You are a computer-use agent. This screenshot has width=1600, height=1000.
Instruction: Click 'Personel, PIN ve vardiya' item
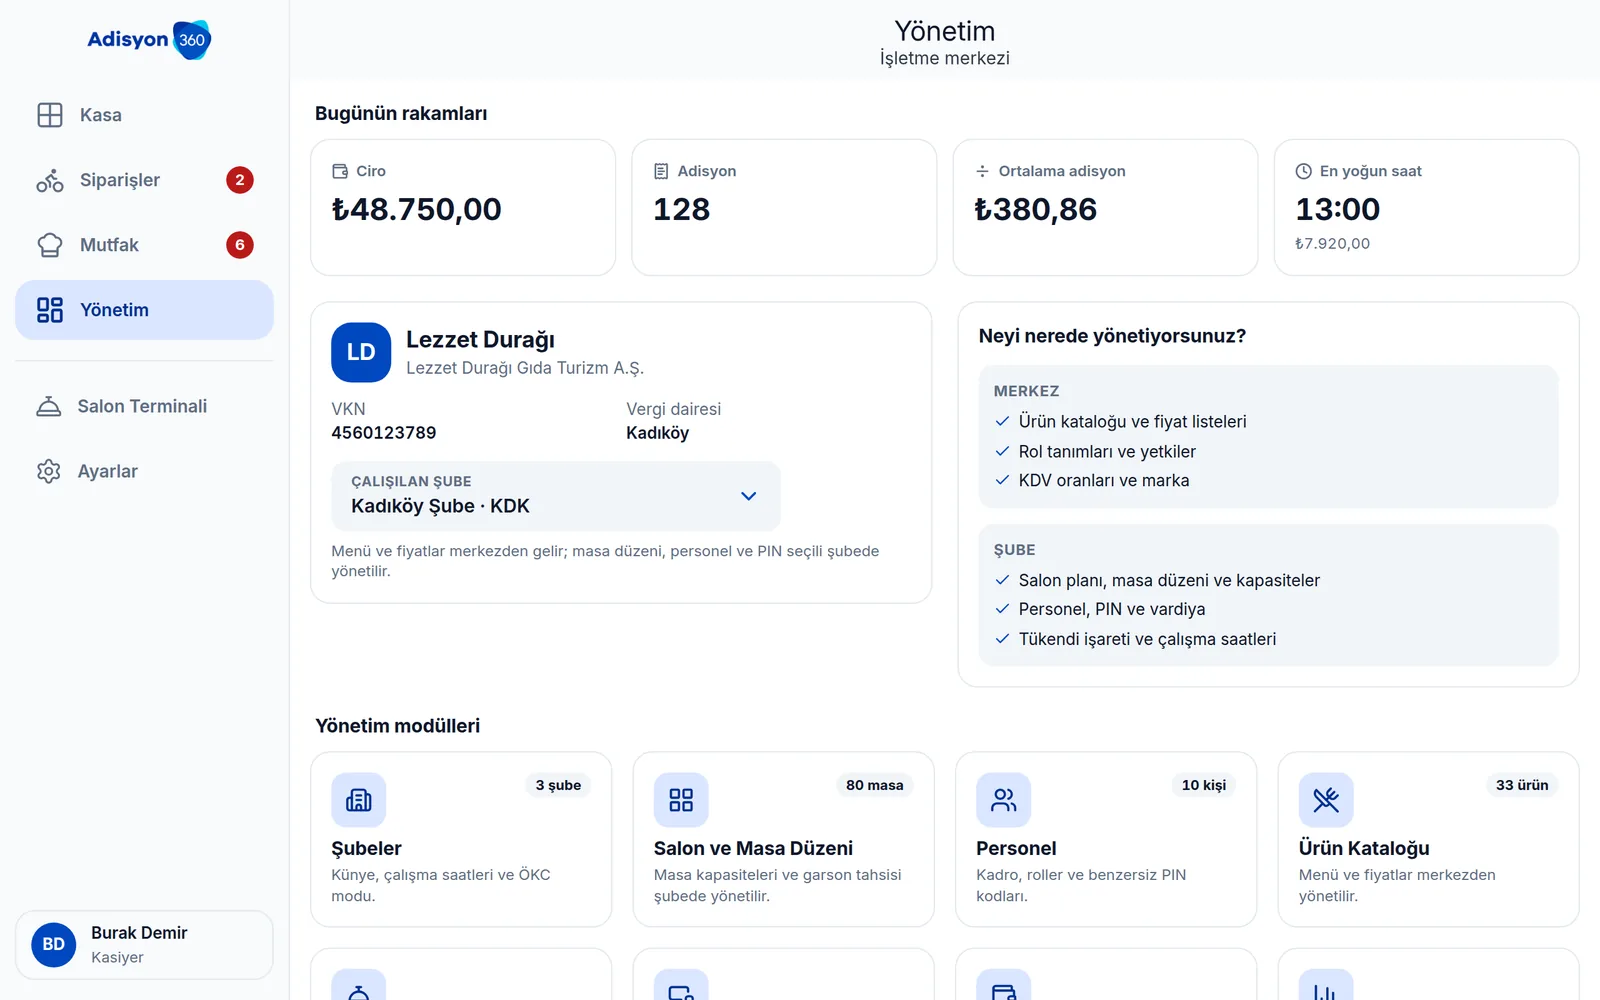tap(1112, 609)
